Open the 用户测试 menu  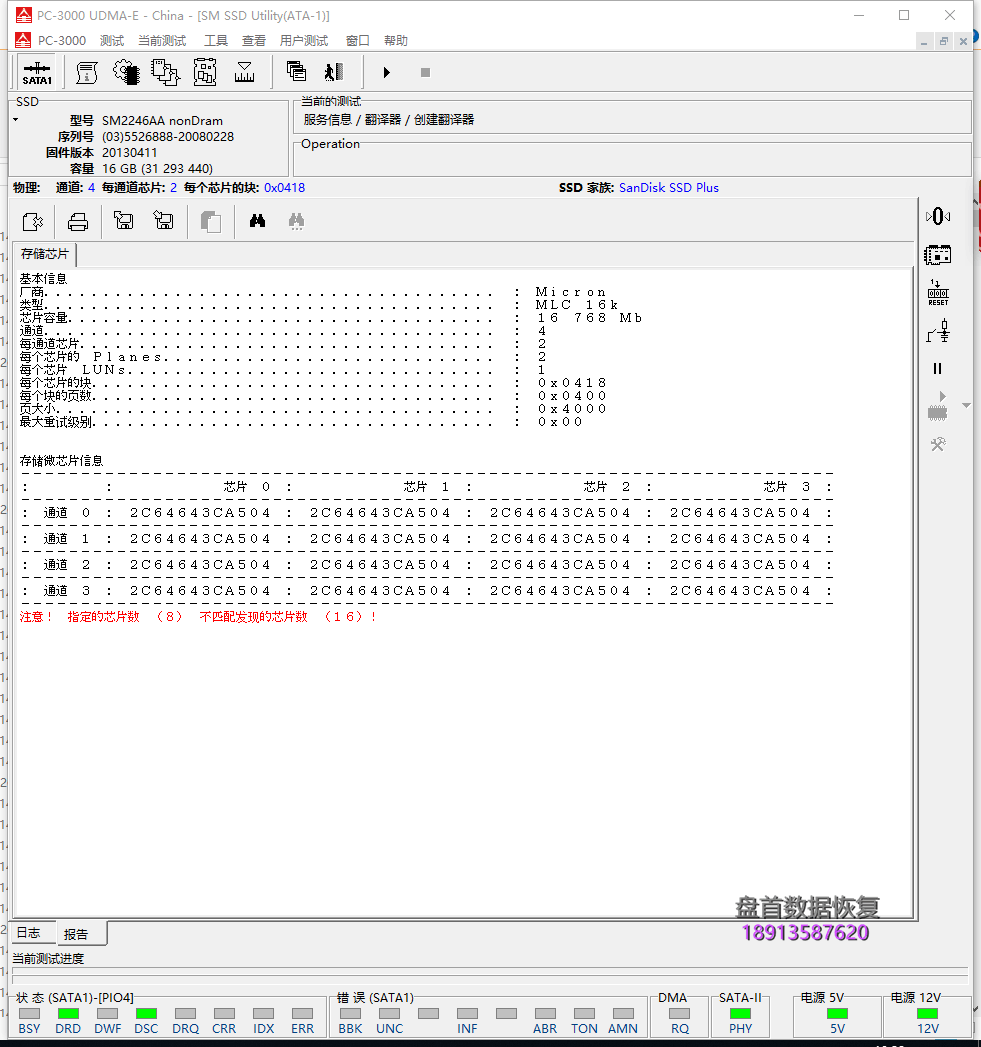pos(304,41)
